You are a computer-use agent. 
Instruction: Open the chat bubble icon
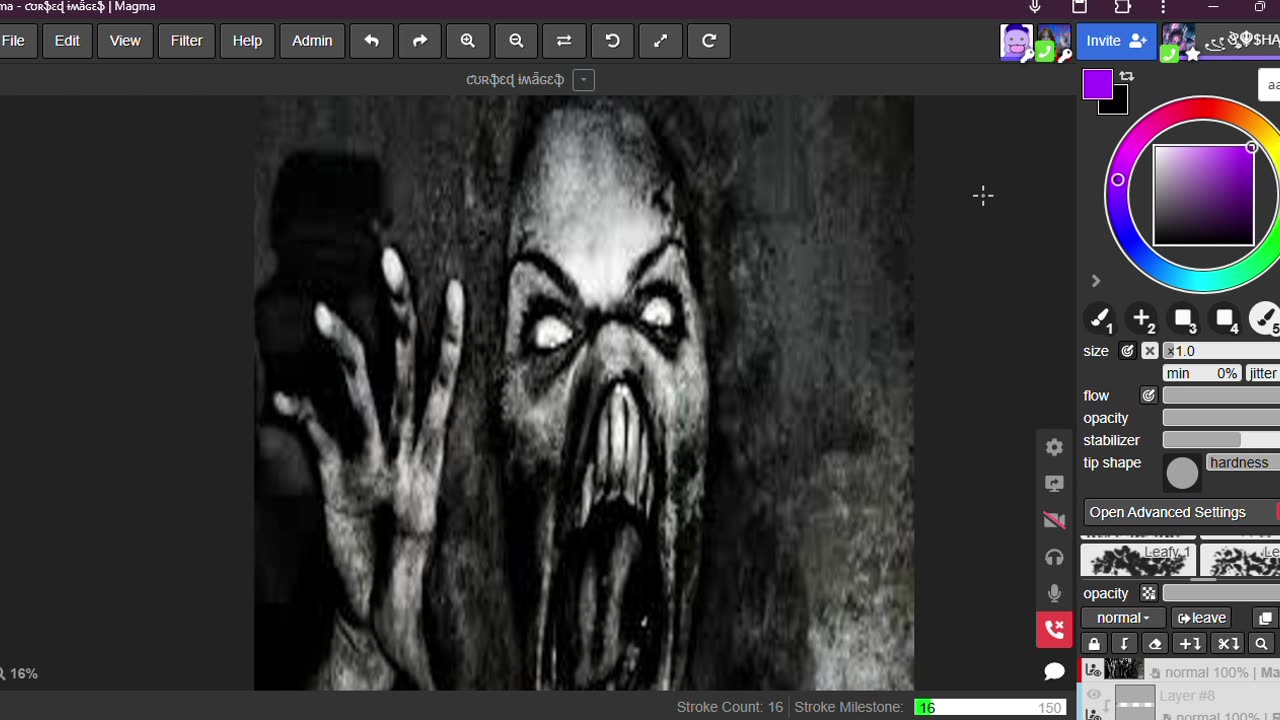1054,671
